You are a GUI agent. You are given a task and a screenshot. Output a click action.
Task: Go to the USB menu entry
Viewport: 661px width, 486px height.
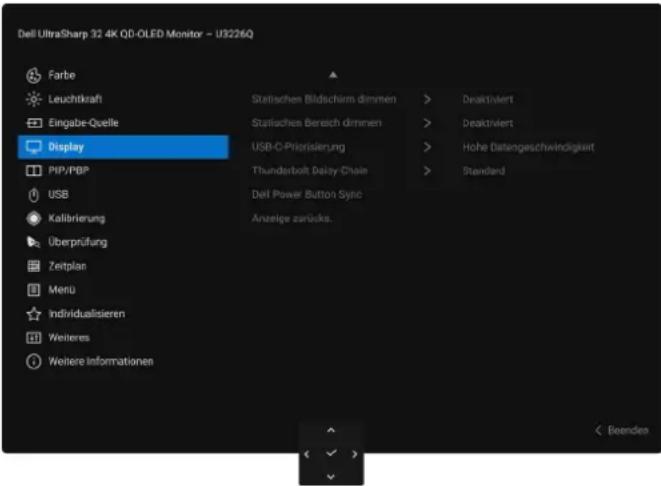[123, 195]
